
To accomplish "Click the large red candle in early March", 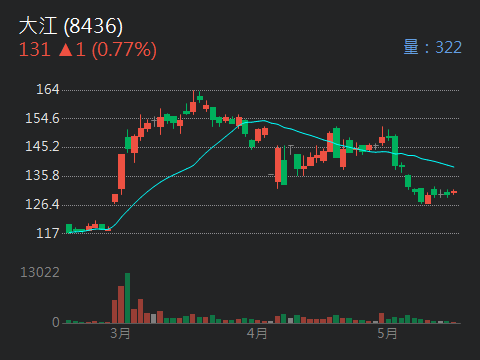I will (121, 173).
